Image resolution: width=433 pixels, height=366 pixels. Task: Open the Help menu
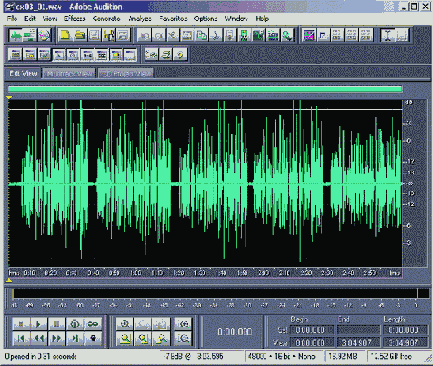(262, 19)
